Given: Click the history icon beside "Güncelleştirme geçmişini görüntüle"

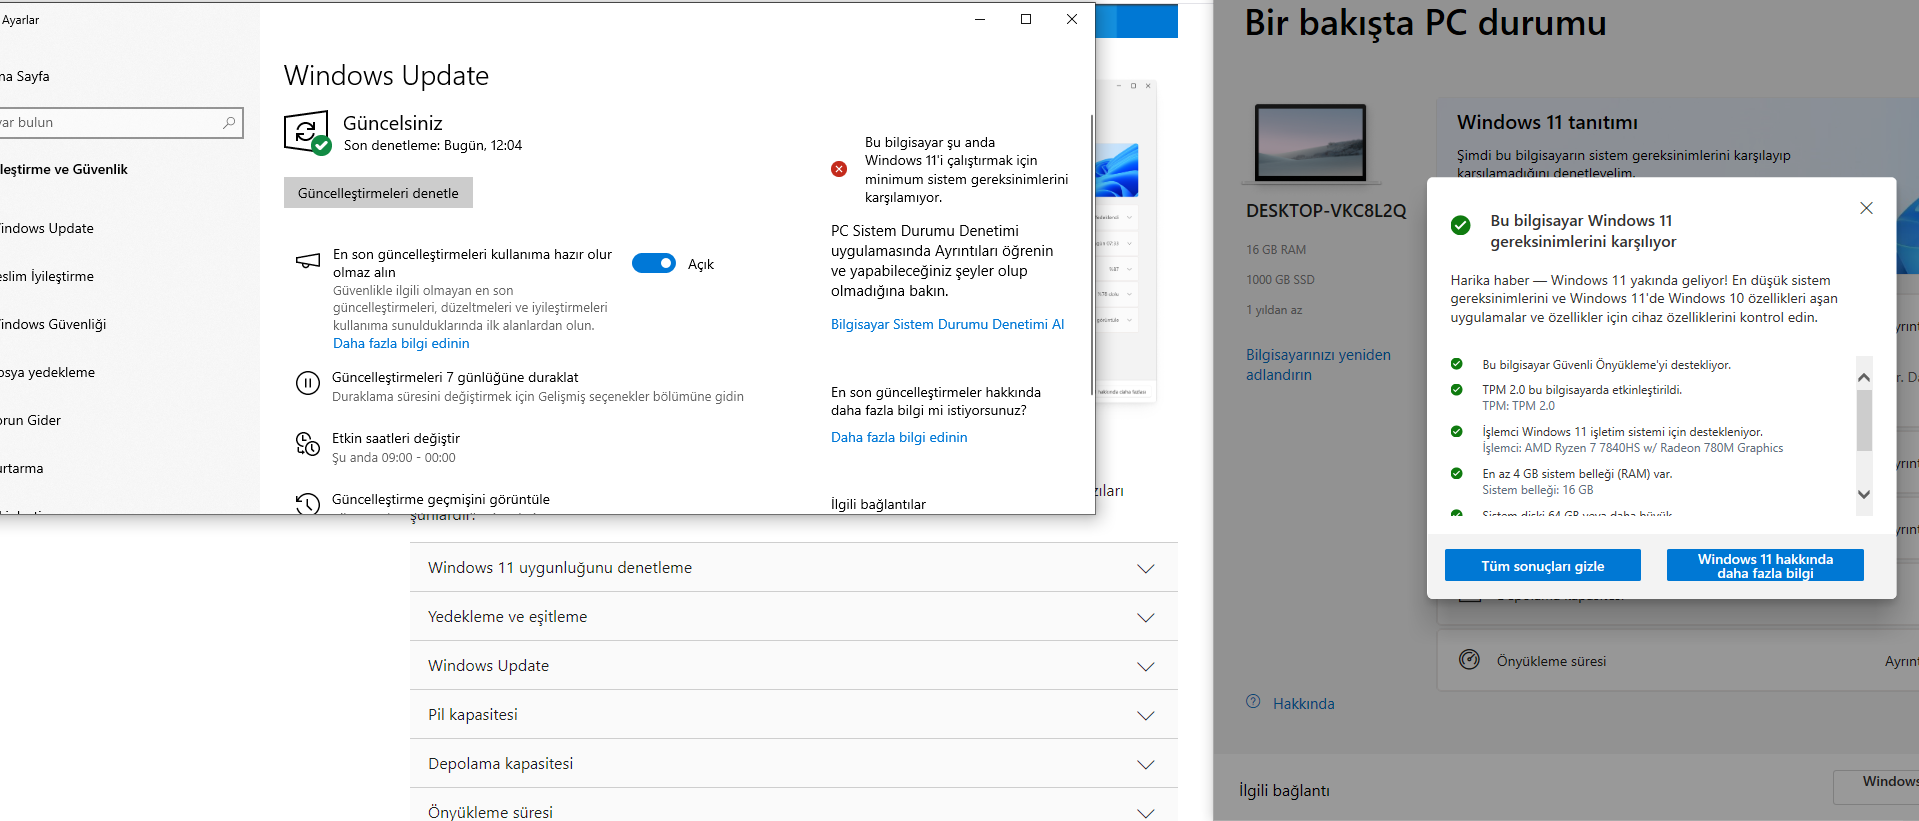Looking at the screenshot, I should 308,503.
